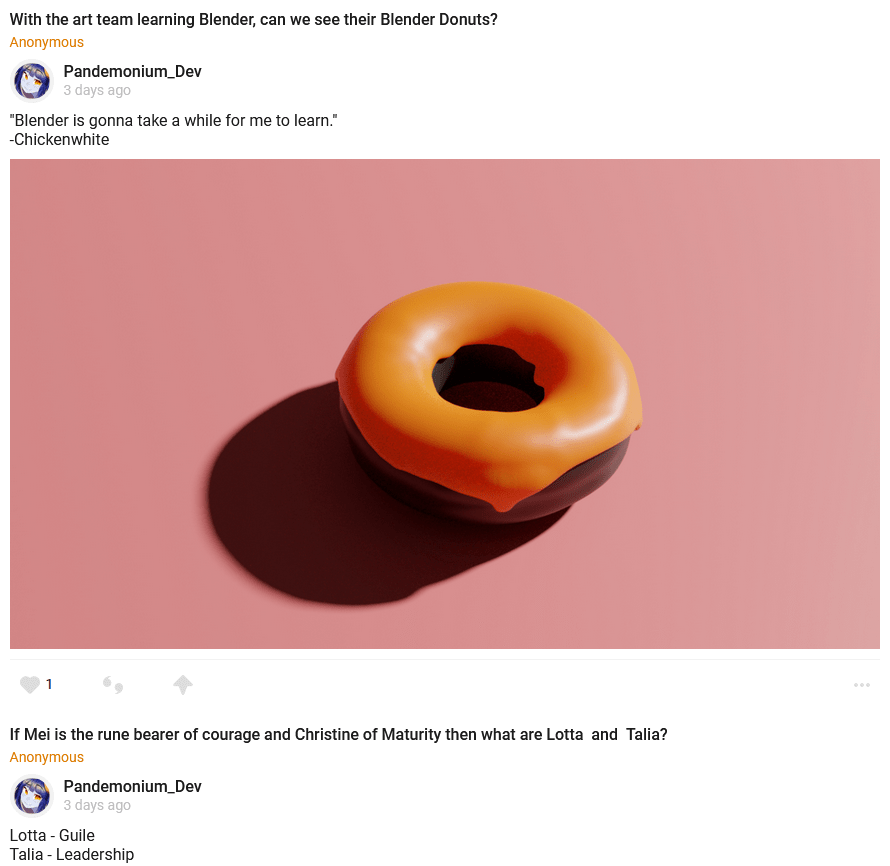Click the like count number 1

(49, 684)
